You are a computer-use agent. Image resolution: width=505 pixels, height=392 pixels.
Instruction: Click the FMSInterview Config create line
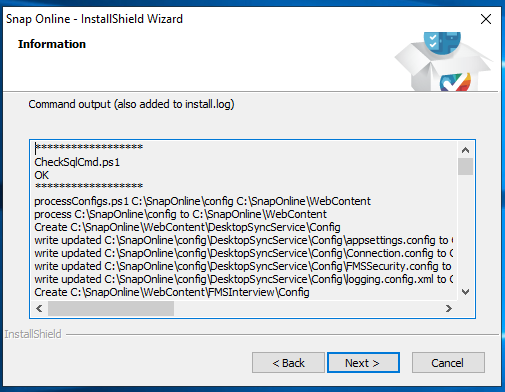[x=172, y=292]
